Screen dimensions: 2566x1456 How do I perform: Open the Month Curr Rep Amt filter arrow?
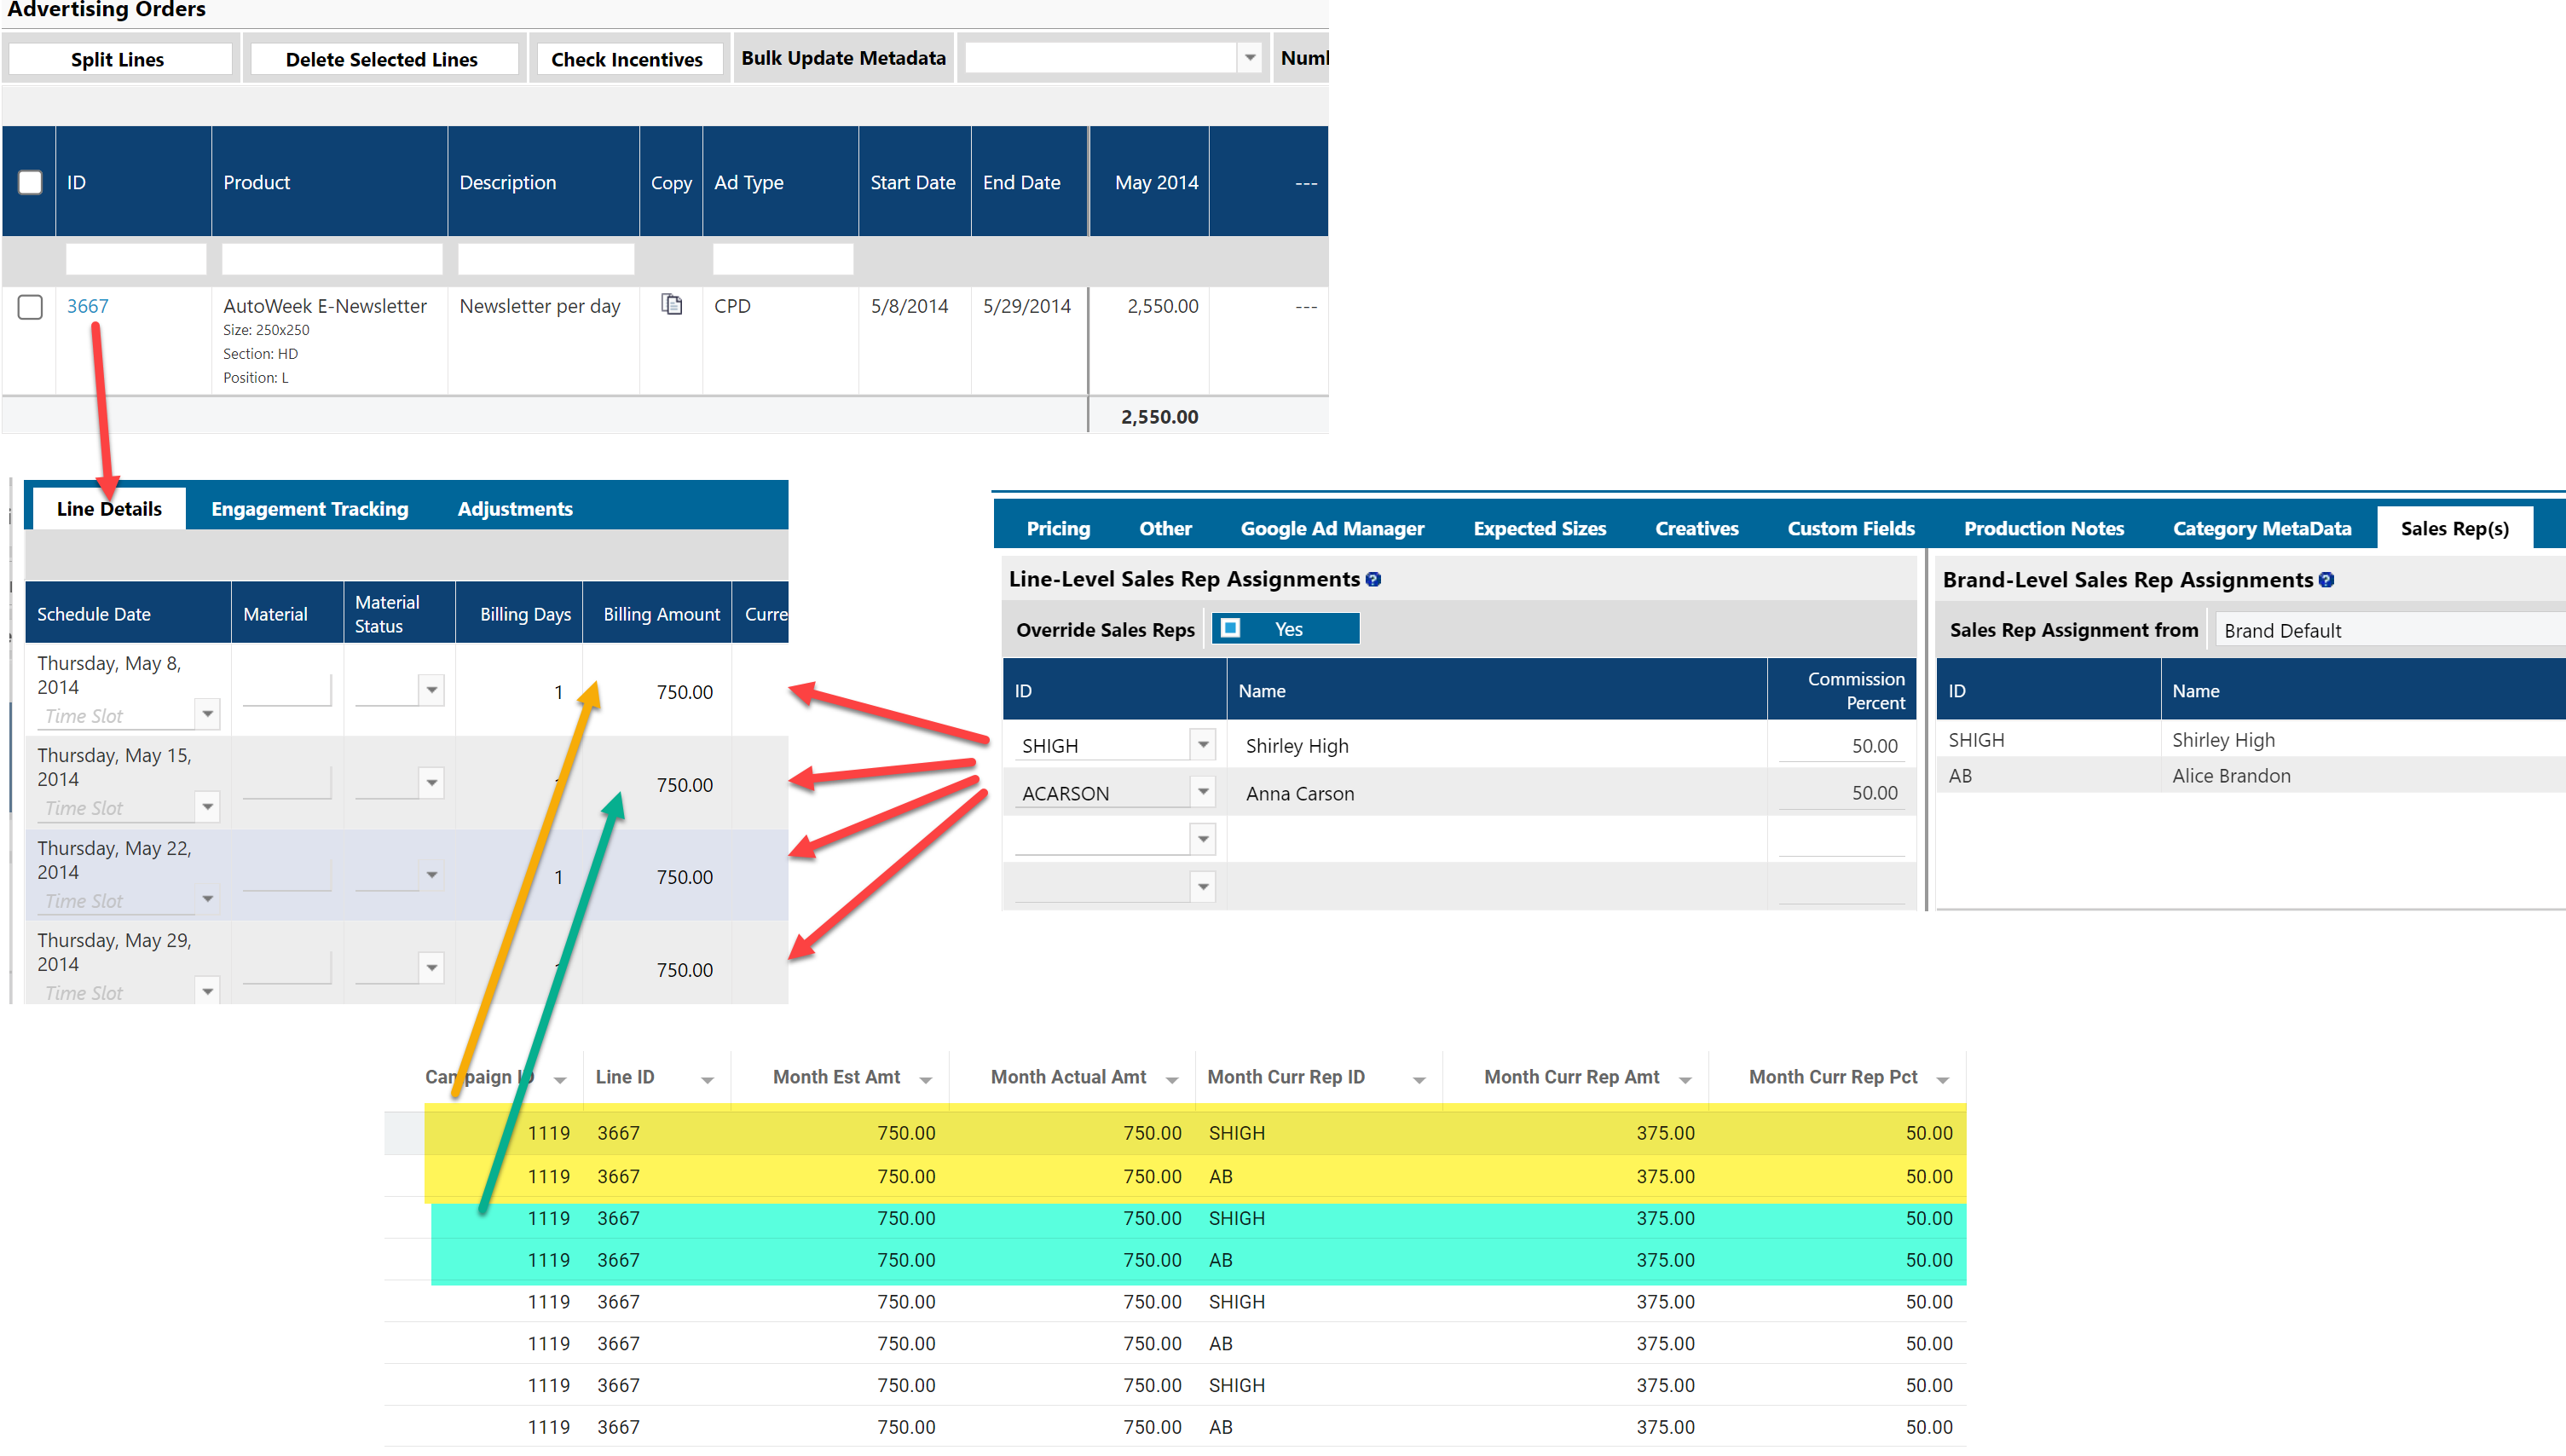pyautogui.click(x=1685, y=1080)
